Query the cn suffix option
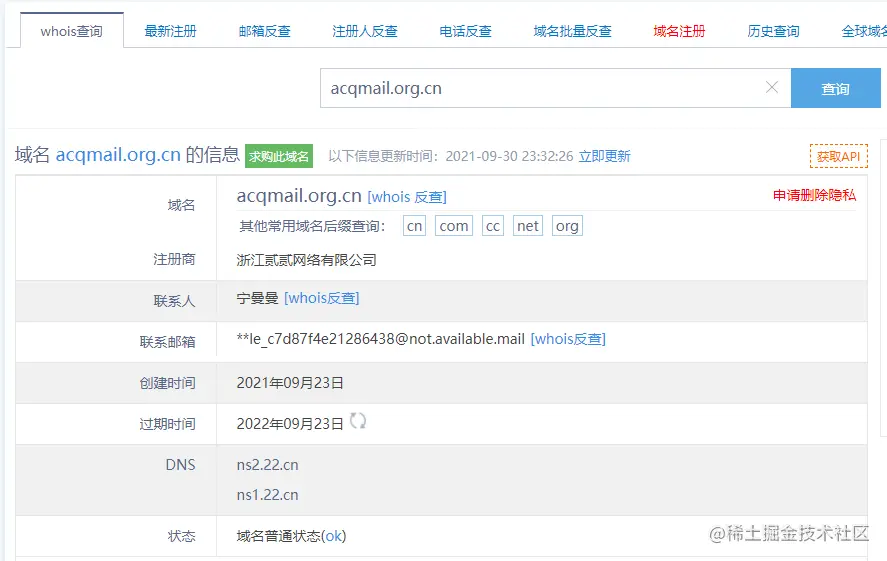Viewport: 887px width, 561px height. point(414,226)
